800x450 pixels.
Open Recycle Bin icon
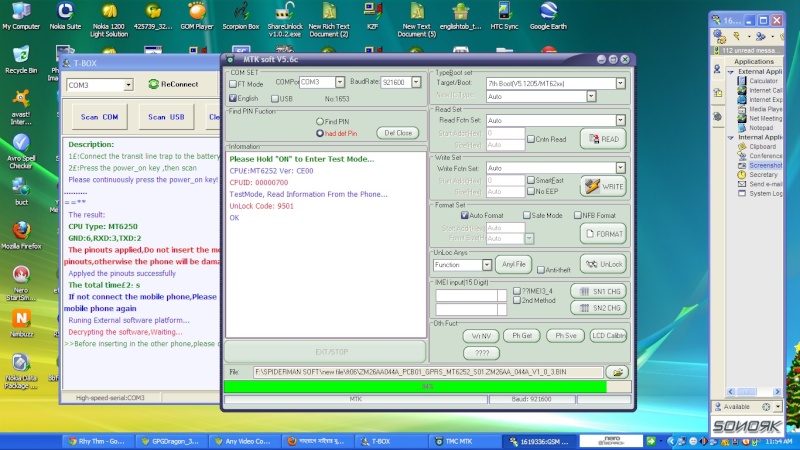[x=21, y=60]
